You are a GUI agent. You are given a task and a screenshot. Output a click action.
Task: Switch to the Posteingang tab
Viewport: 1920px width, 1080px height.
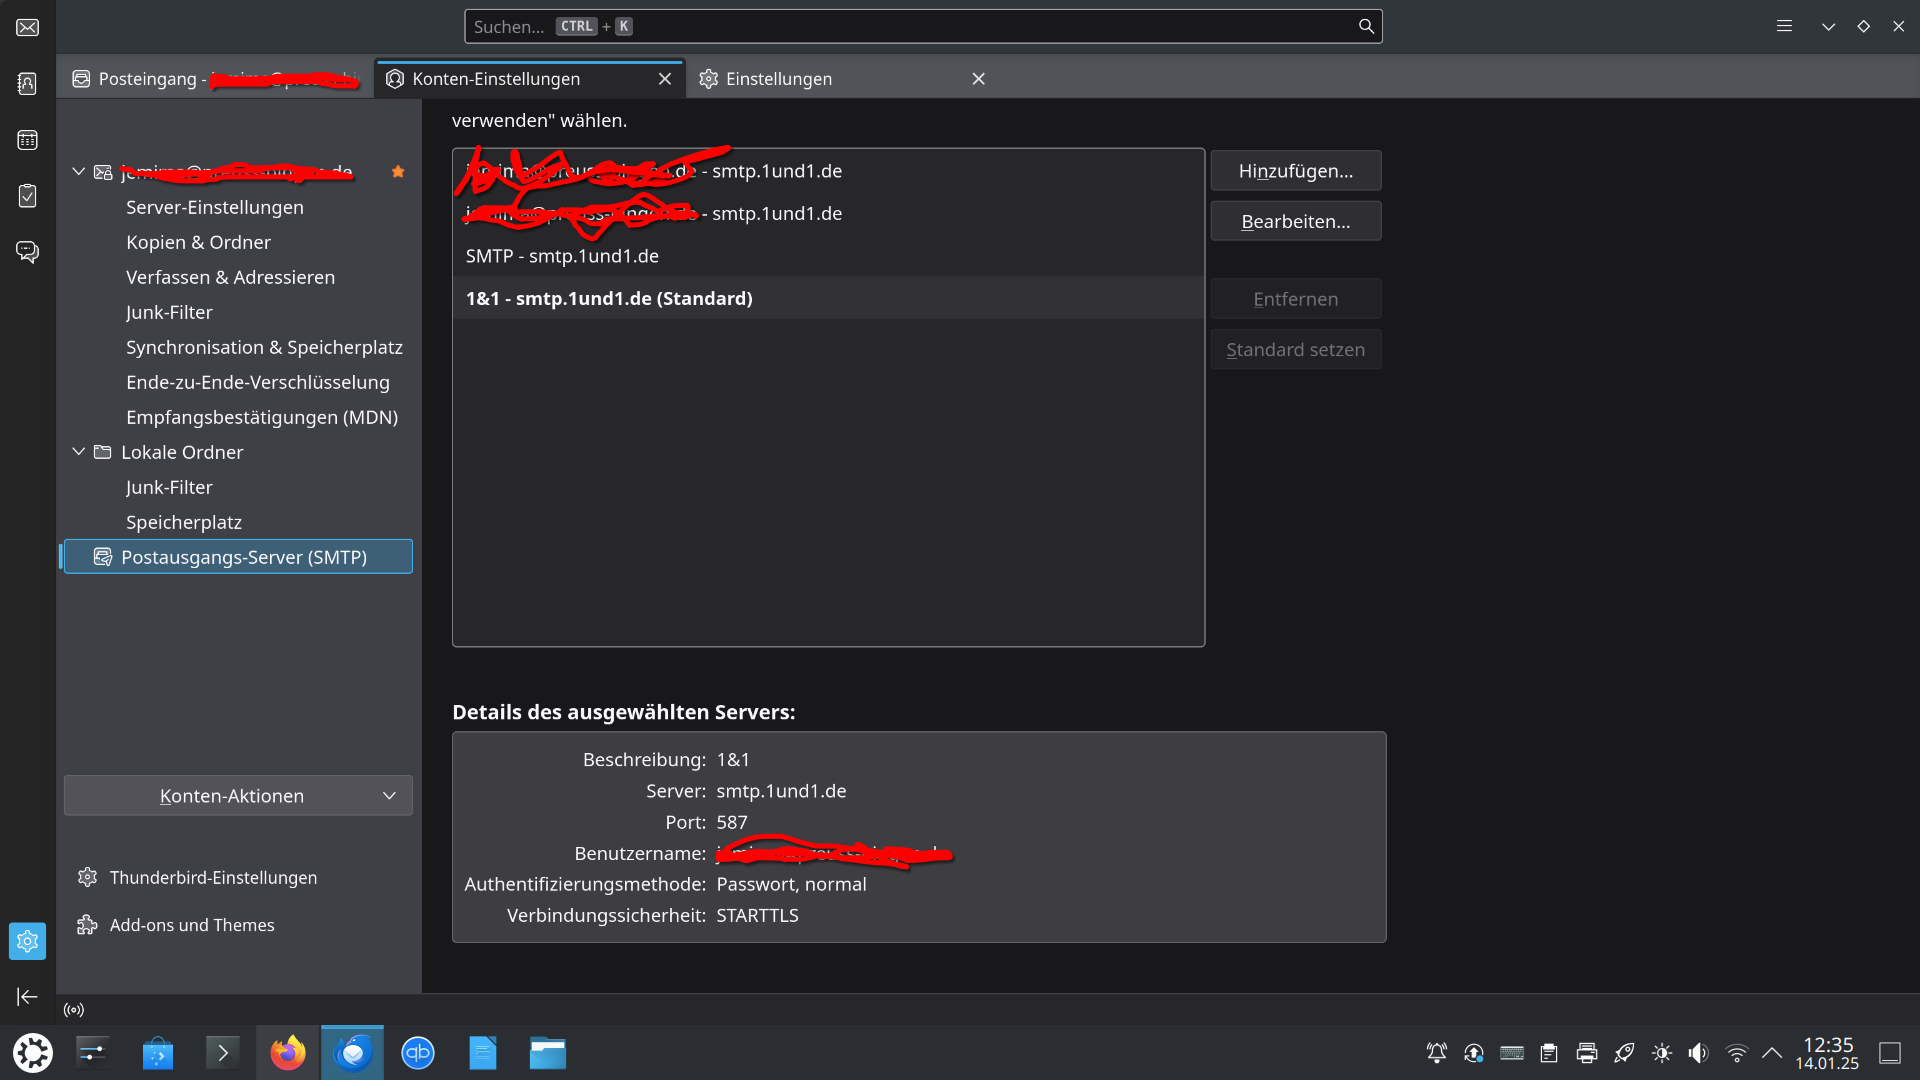(x=148, y=79)
